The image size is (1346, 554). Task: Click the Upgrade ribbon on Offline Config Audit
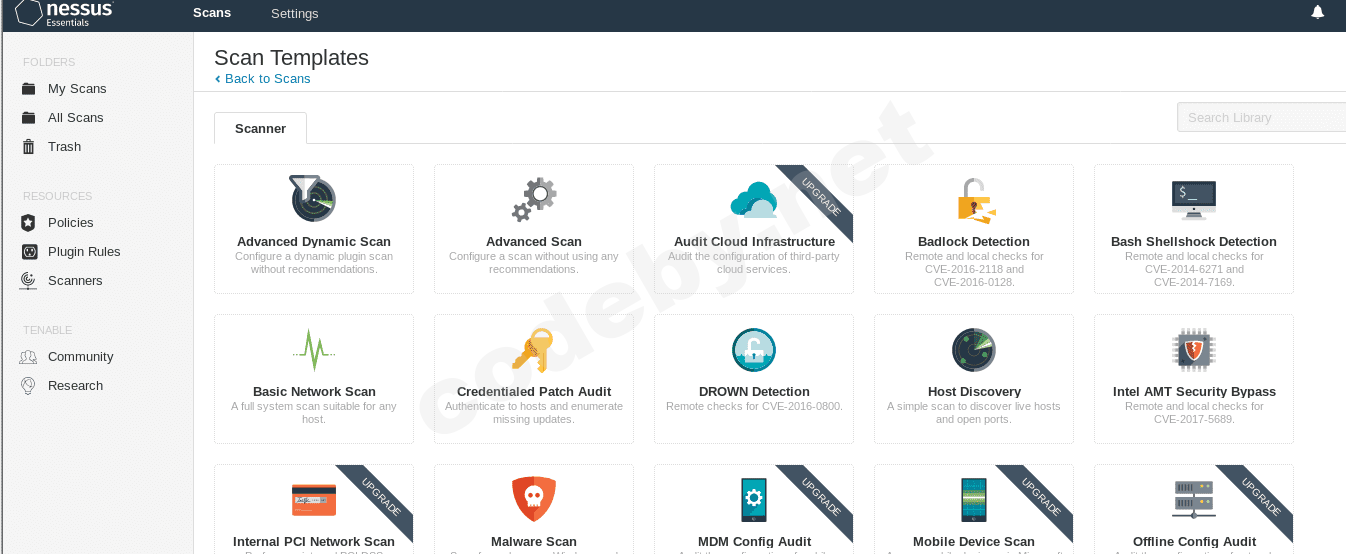pos(1262,496)
